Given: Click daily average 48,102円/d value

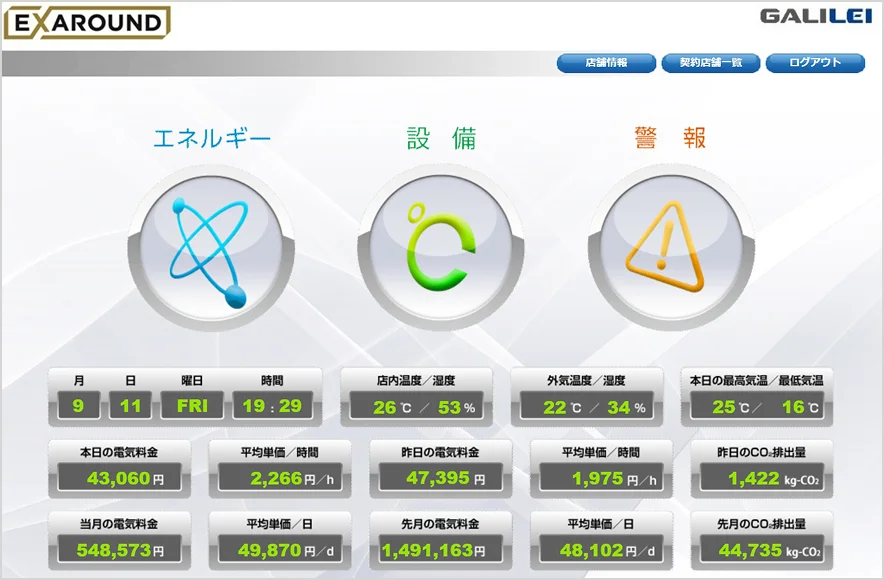Looking at the screenshot, I should (x=602, y=550).
